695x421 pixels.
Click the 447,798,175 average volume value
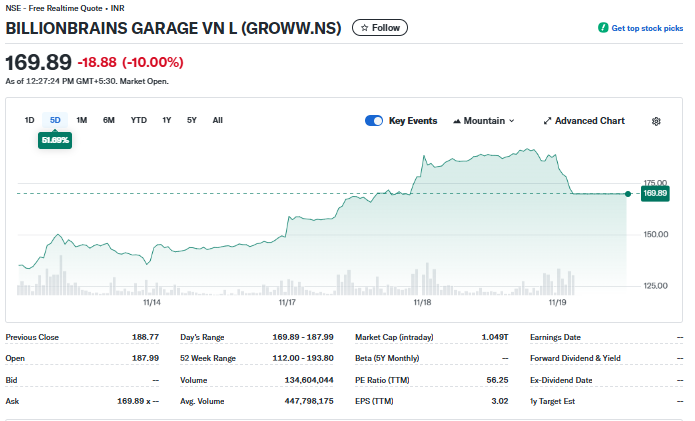(309, 401)
